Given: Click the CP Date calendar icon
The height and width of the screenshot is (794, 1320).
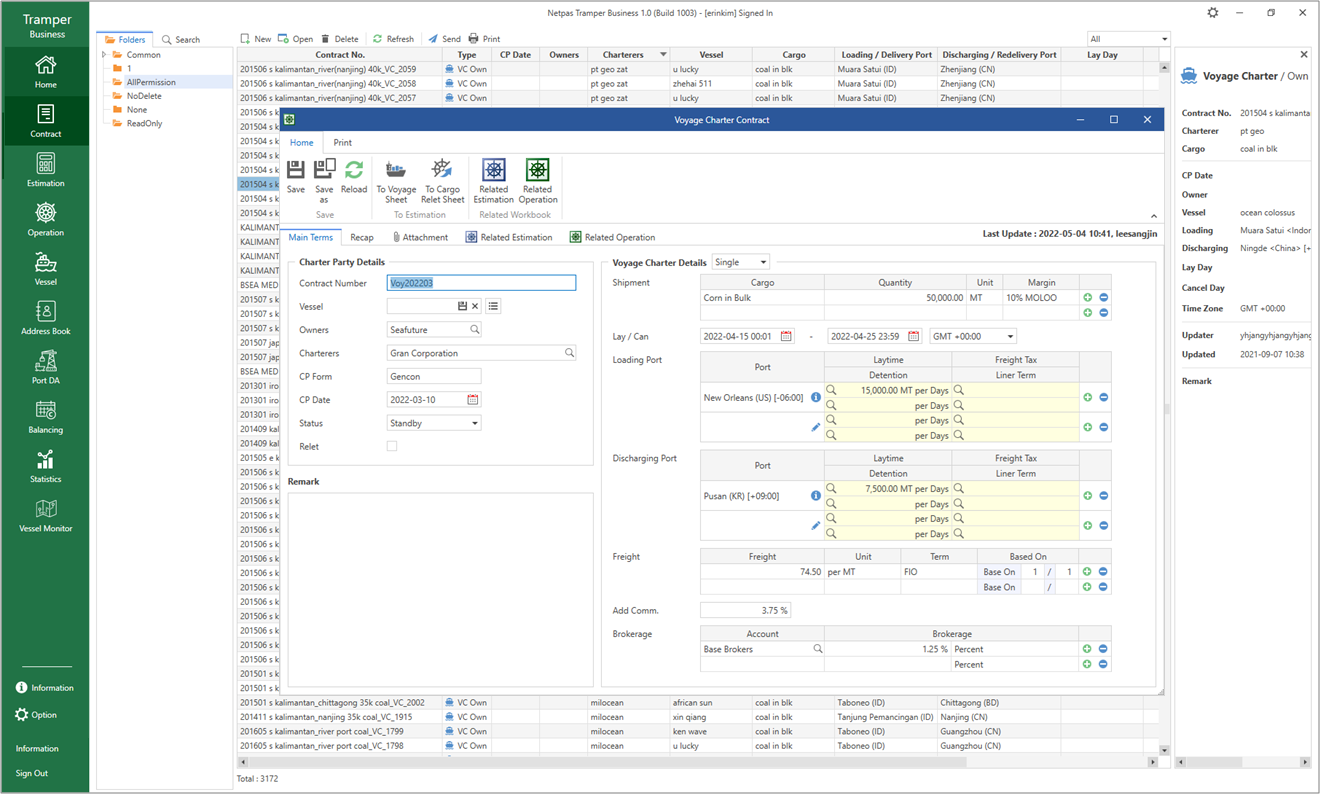Looking at the screenshot, I should pos(473,400).
